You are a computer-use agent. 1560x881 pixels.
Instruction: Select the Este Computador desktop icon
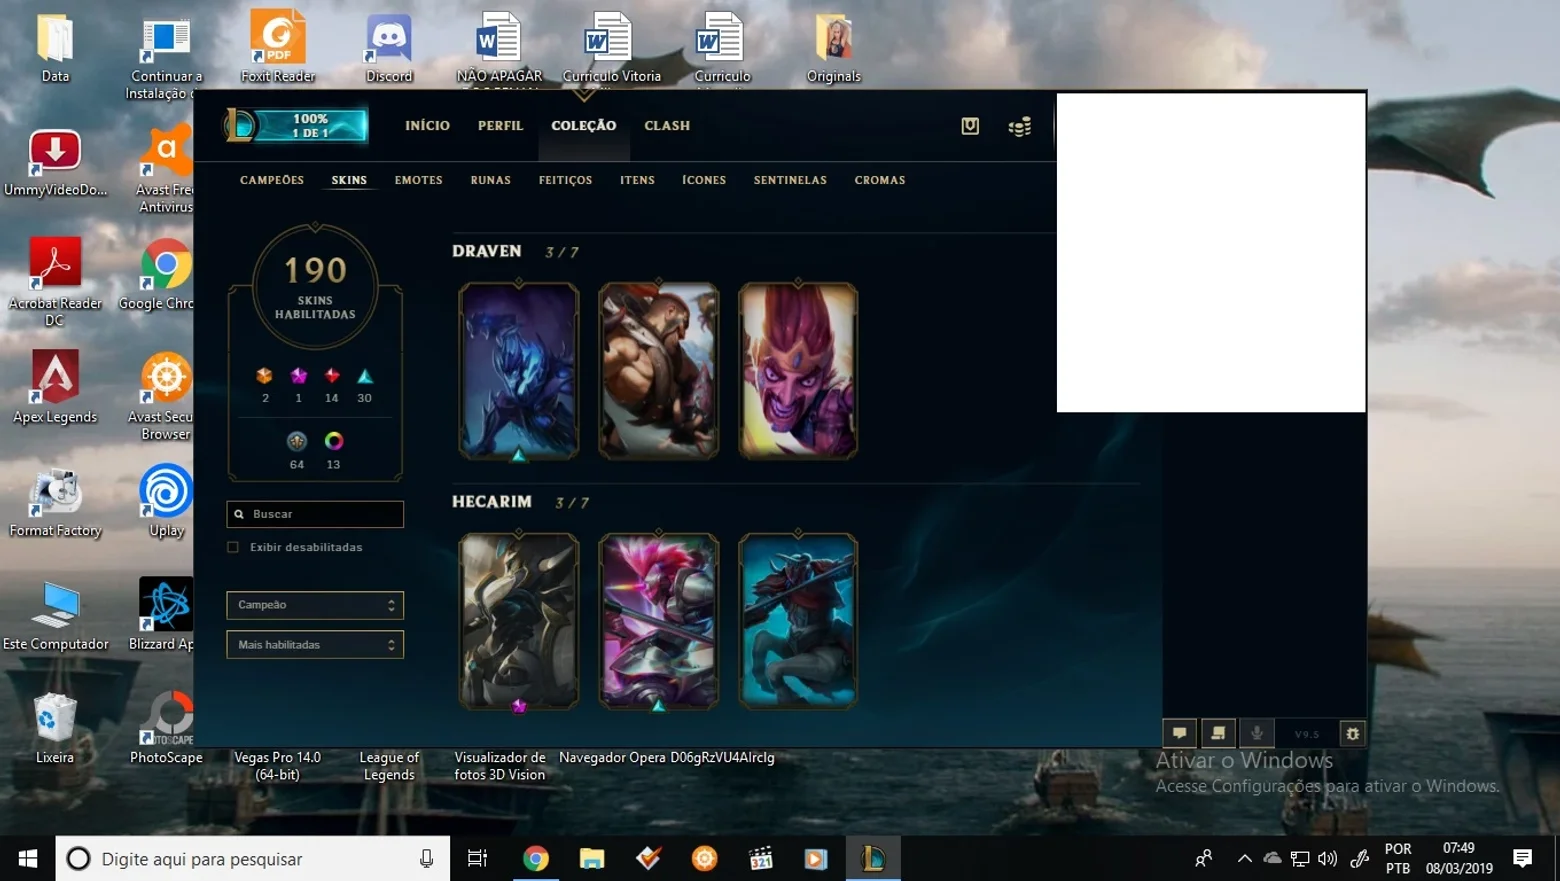coord(55,615)
